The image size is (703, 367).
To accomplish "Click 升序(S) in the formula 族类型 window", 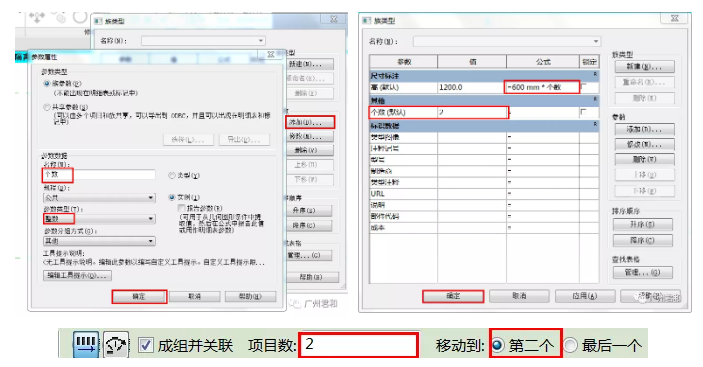I will pos(642,224).
